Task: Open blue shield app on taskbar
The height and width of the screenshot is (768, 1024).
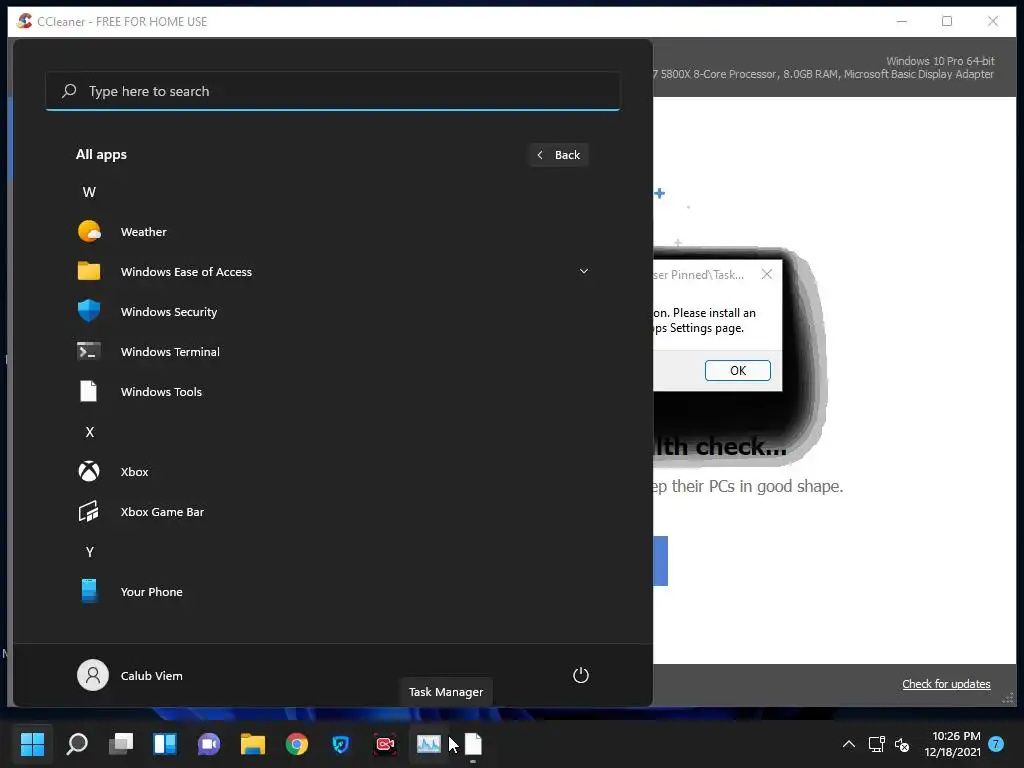Action: point(340,744)
